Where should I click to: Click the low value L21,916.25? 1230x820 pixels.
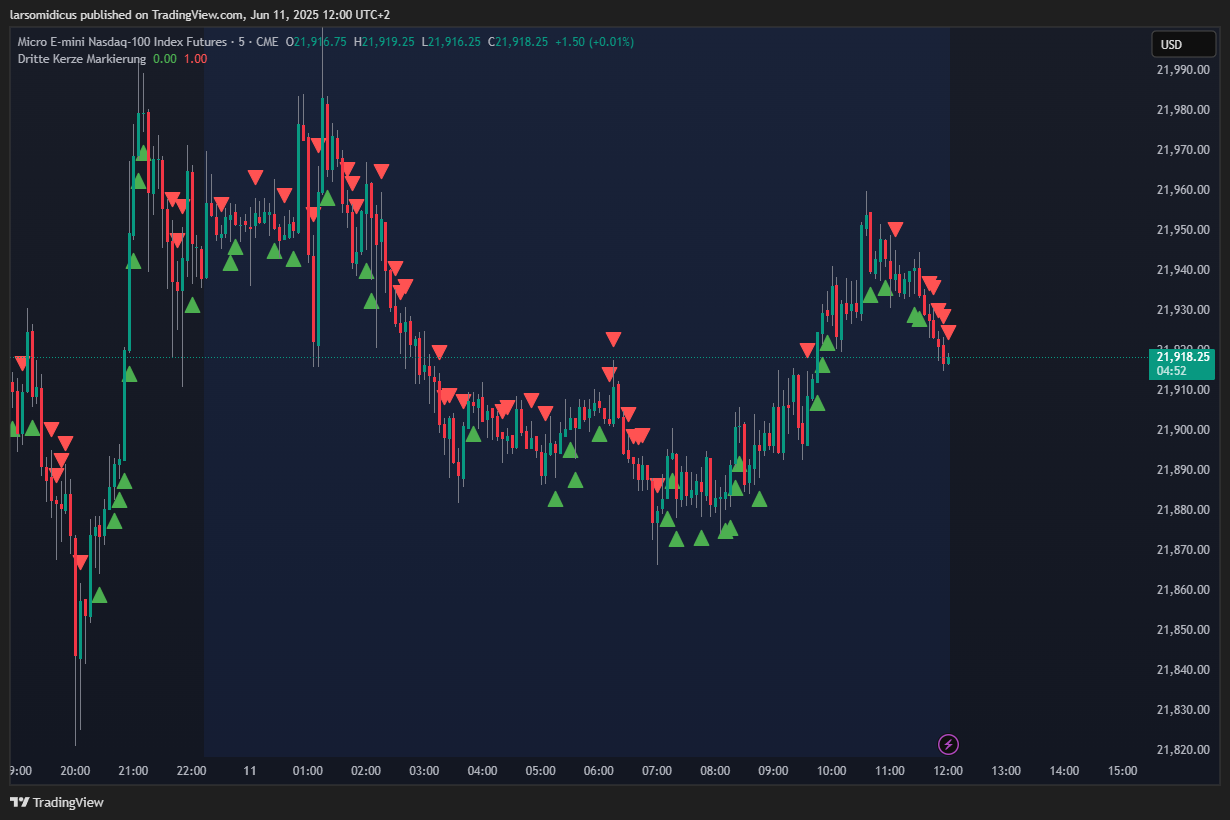click(451, 42)
